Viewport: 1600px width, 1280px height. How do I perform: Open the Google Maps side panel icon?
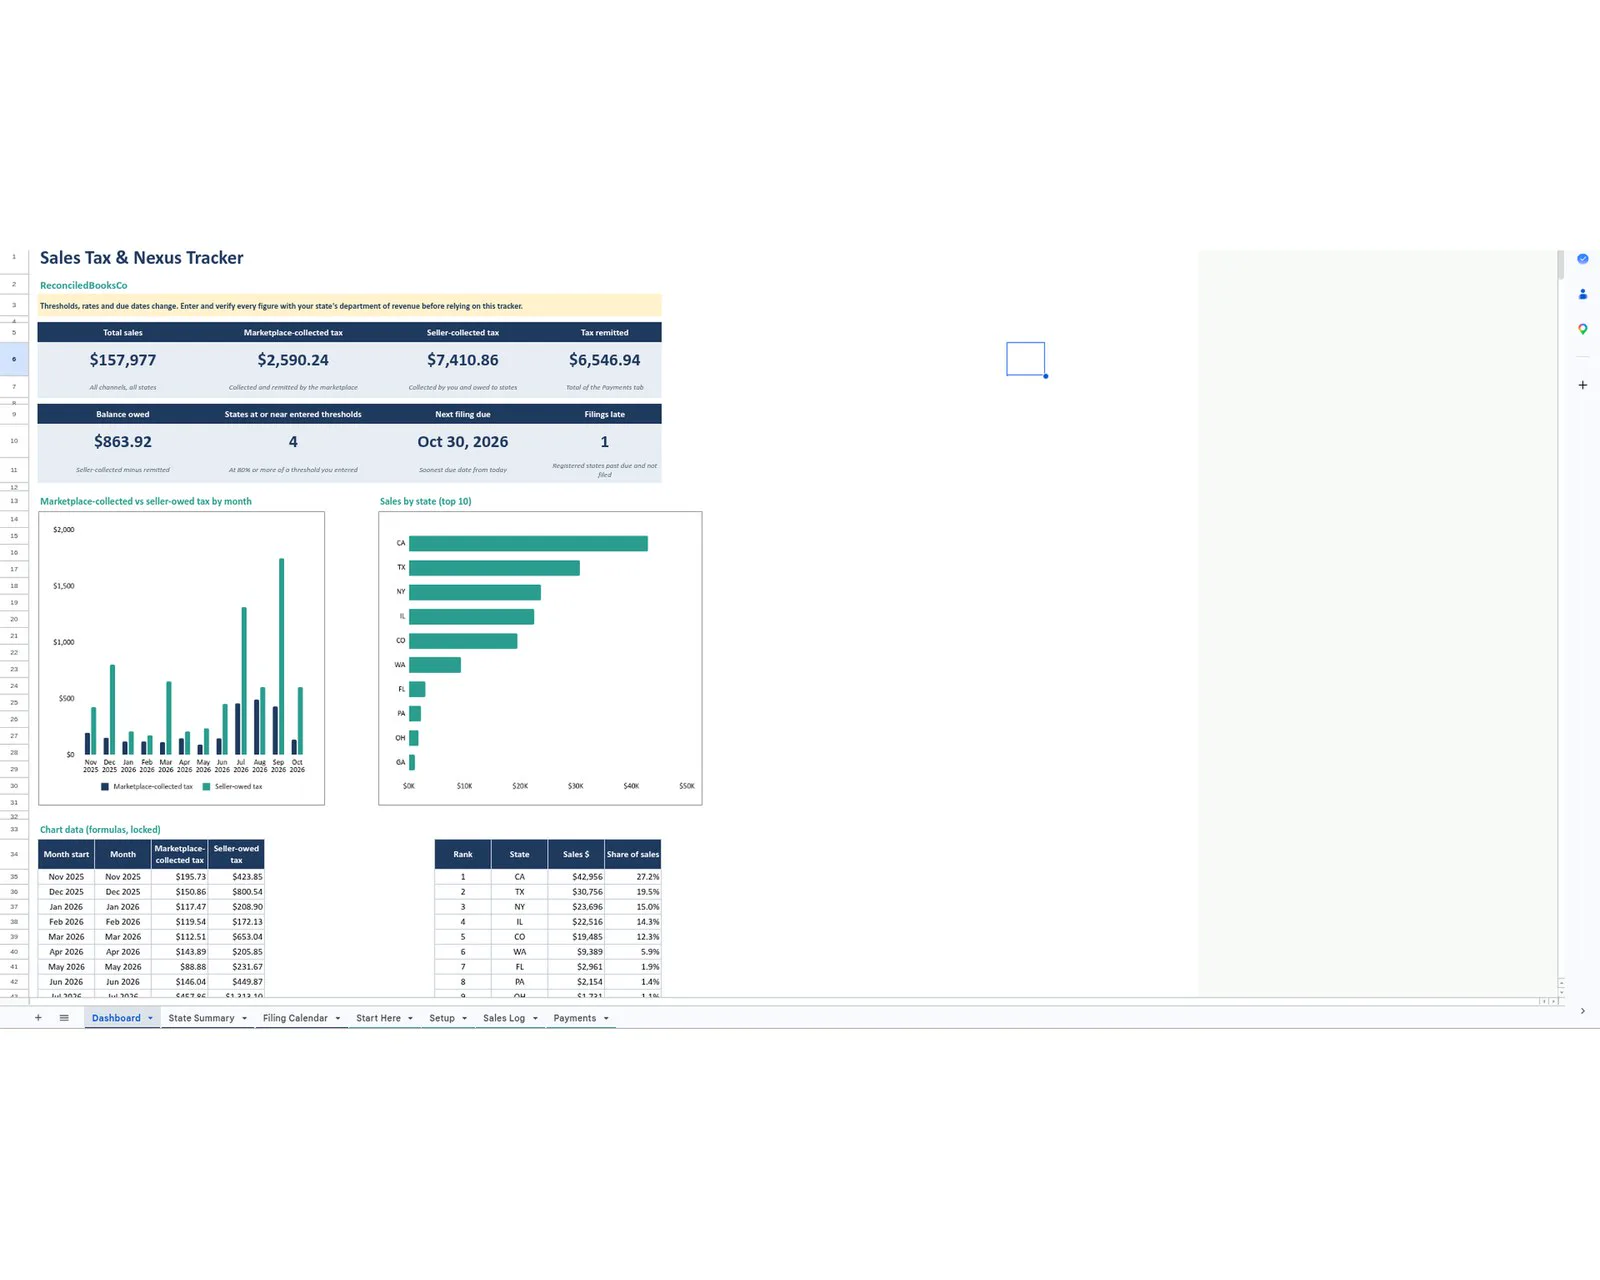point(1582,329)
